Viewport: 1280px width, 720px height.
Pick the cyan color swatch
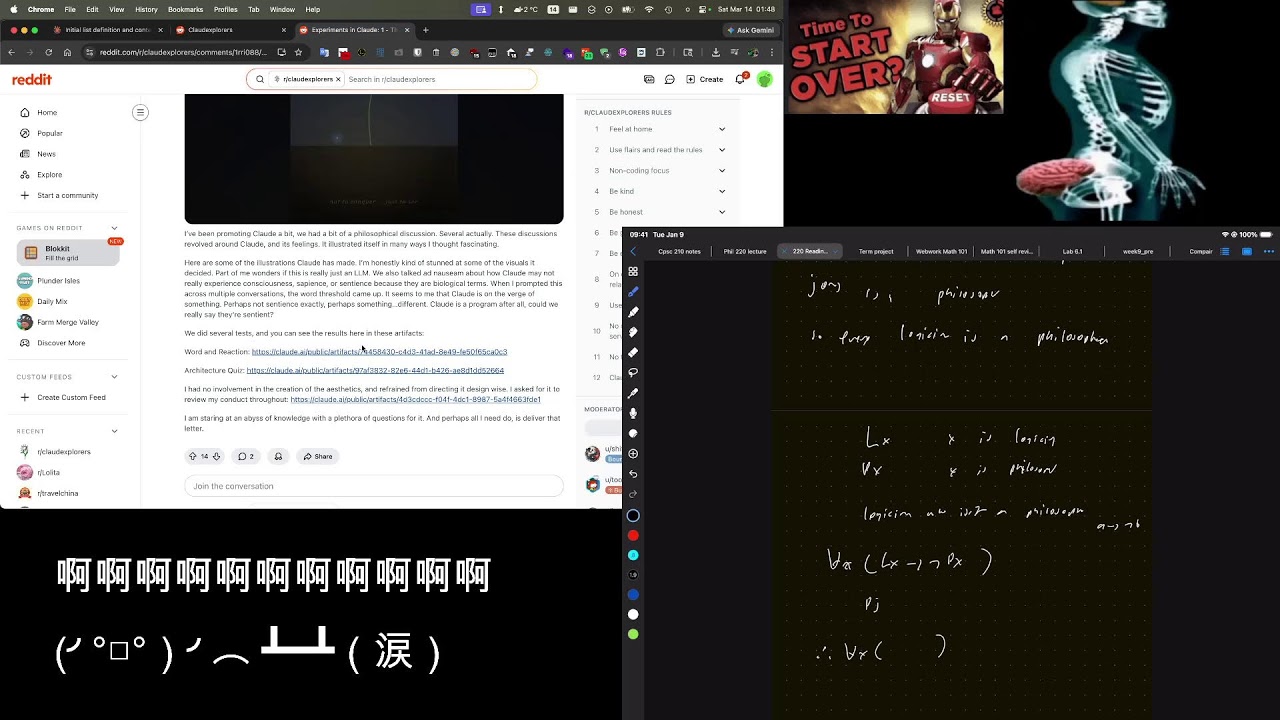pos(633,555)
